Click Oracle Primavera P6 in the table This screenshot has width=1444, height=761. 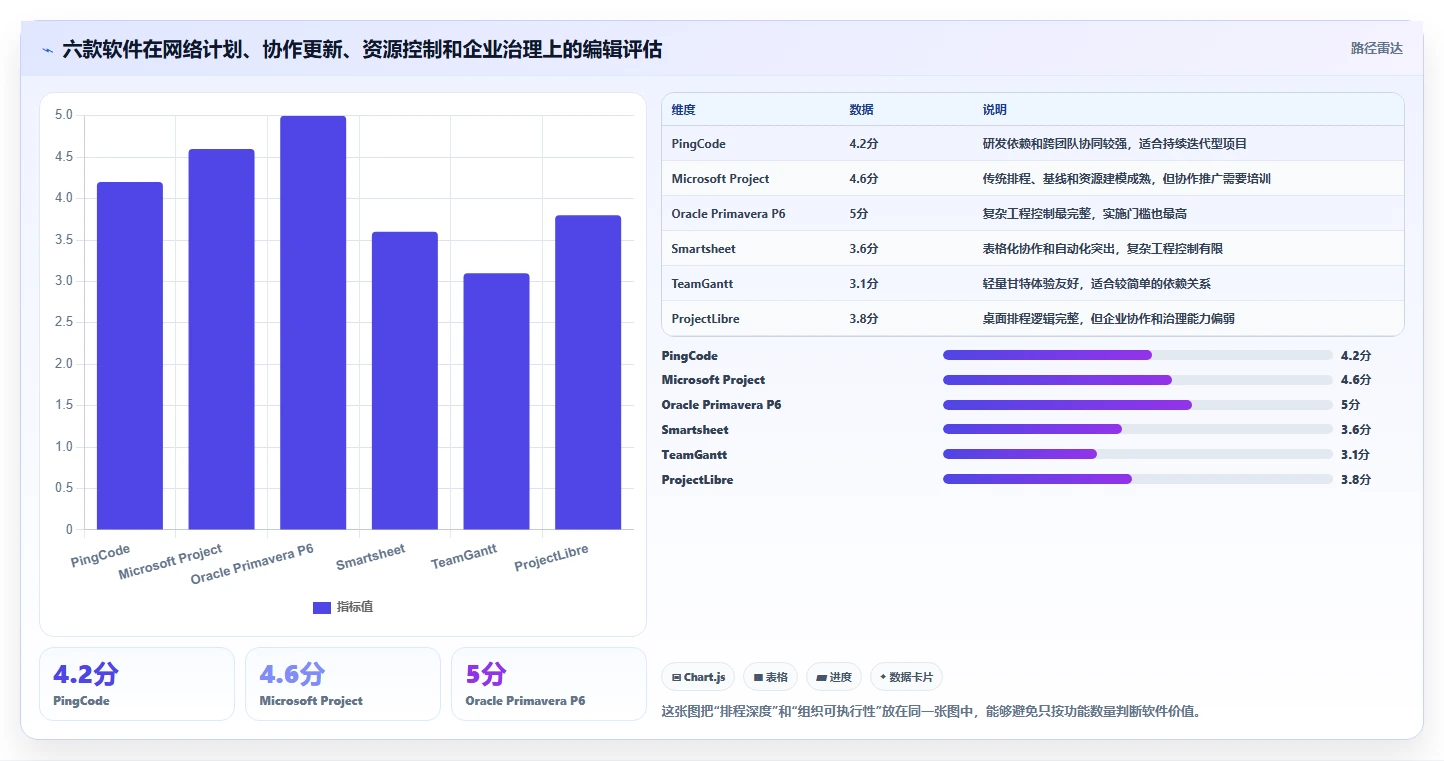click(x=729, y=214)
